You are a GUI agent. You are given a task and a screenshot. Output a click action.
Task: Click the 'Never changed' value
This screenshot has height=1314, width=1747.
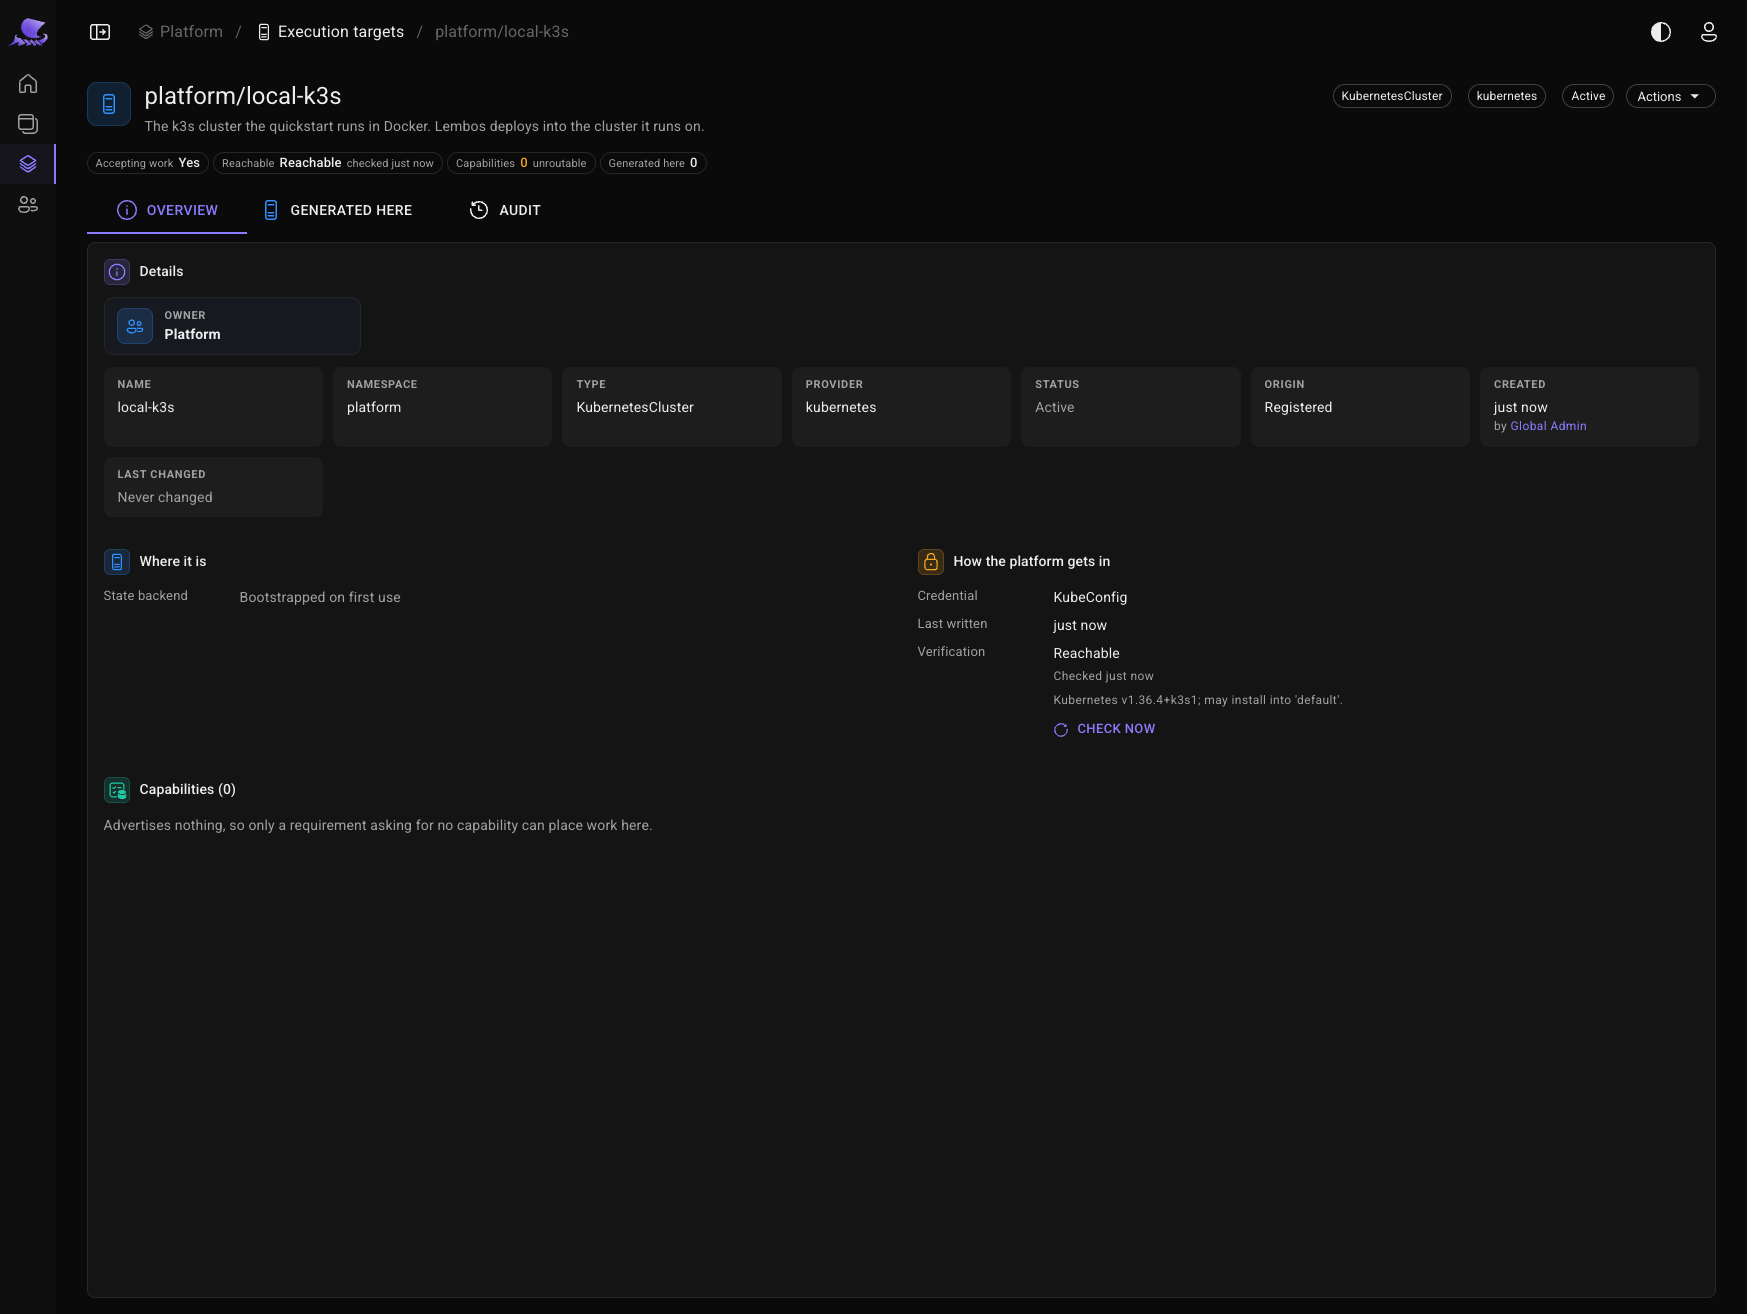pos(165,498)
